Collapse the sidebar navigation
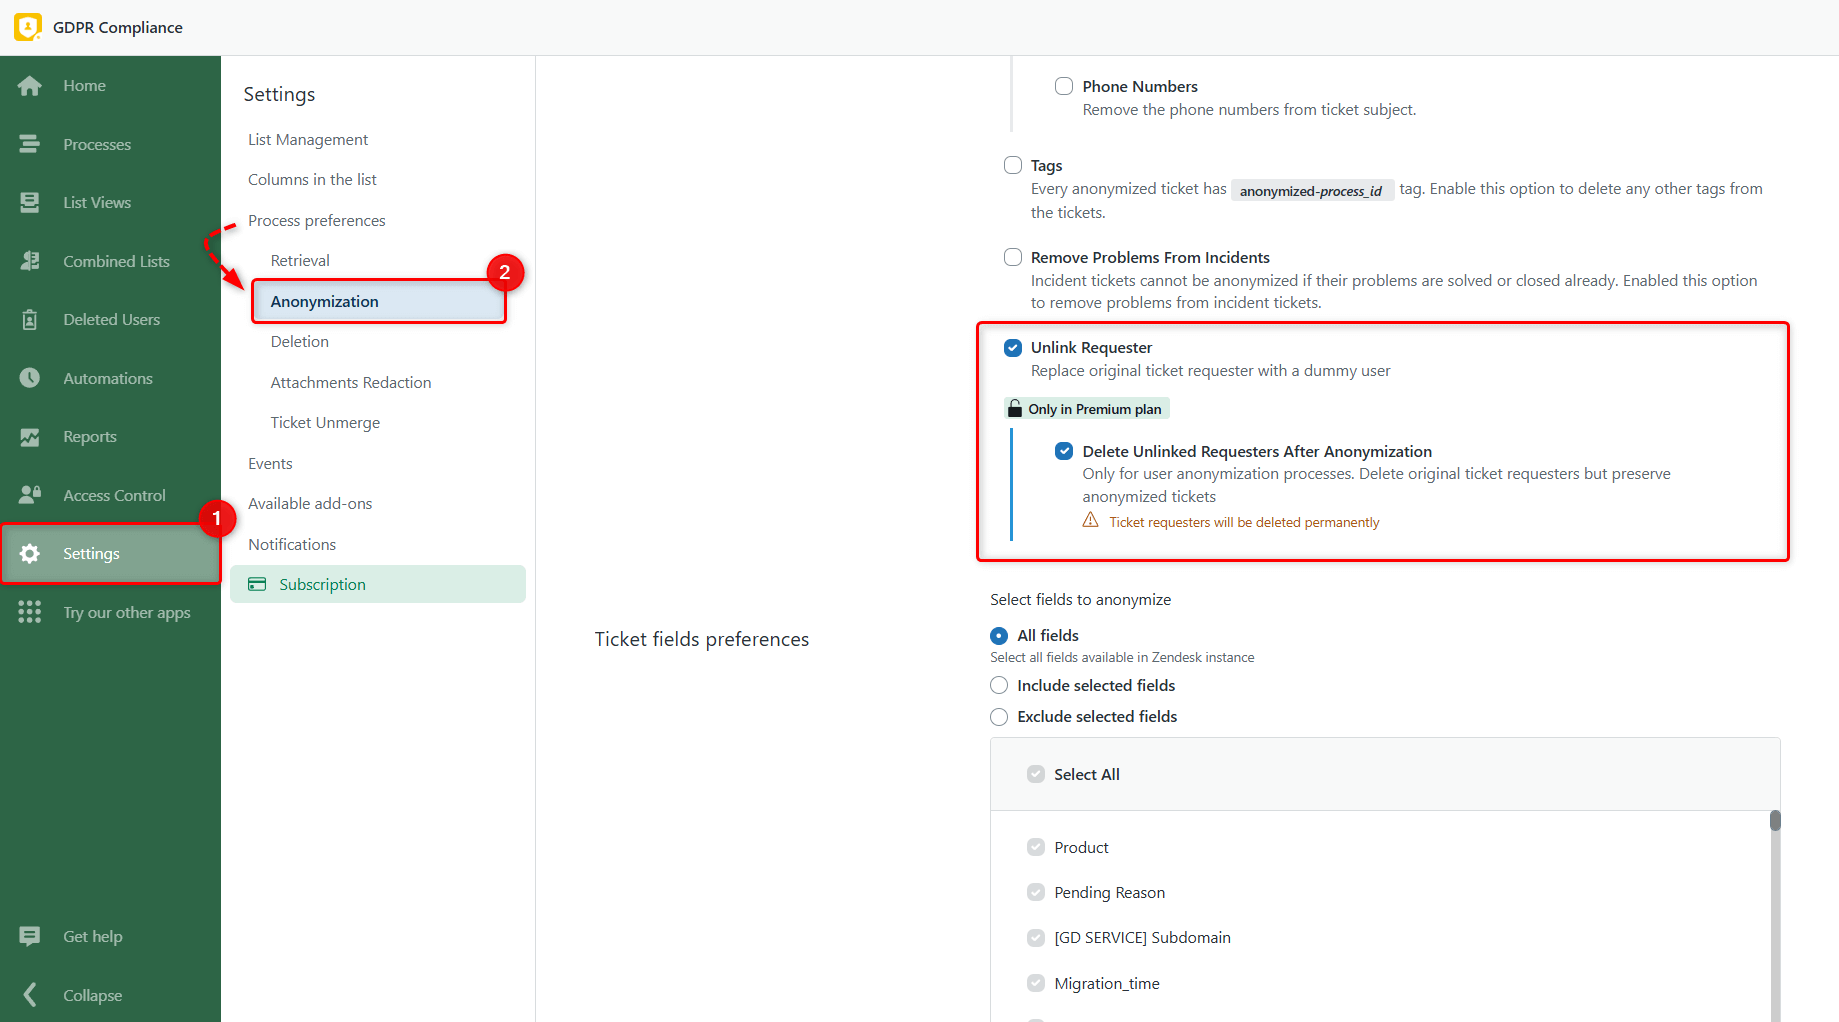This screenshot has width=1839, height=1022. point(92,995)
